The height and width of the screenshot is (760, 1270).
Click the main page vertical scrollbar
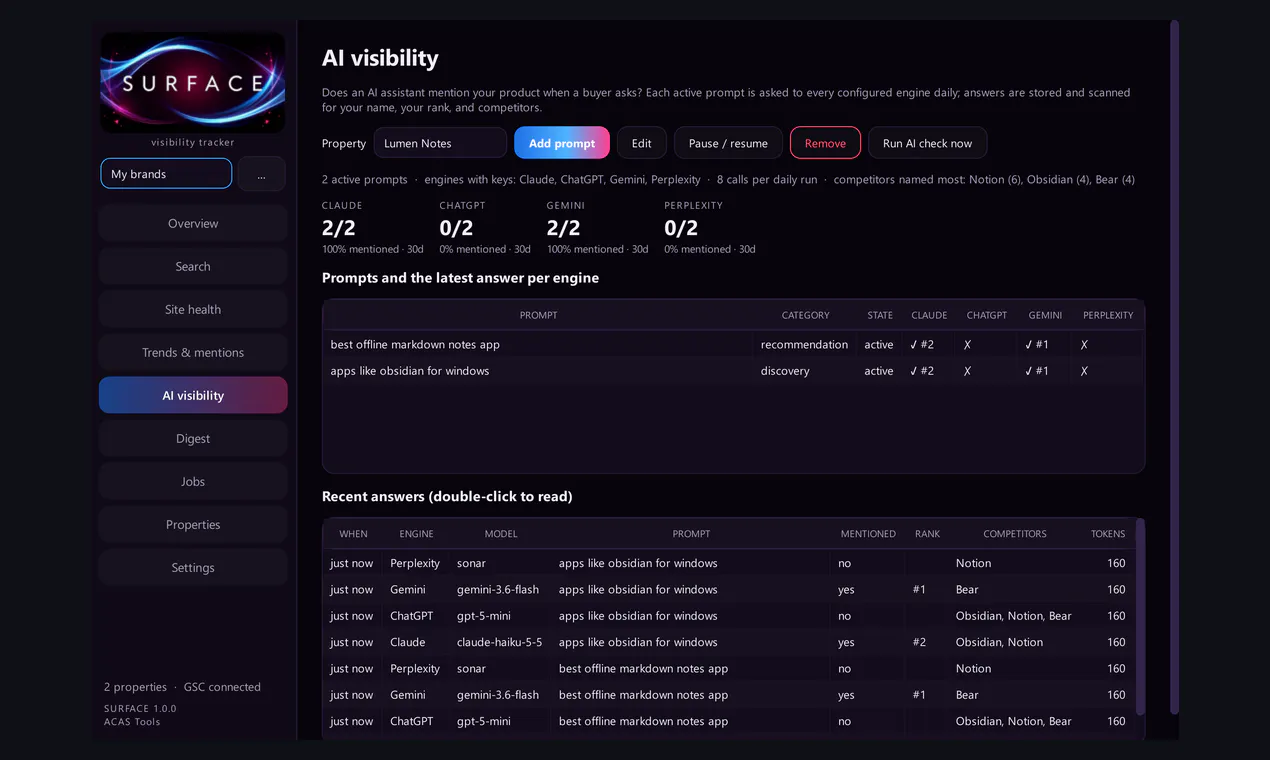pyautogui.click(x=1174, y=367)
